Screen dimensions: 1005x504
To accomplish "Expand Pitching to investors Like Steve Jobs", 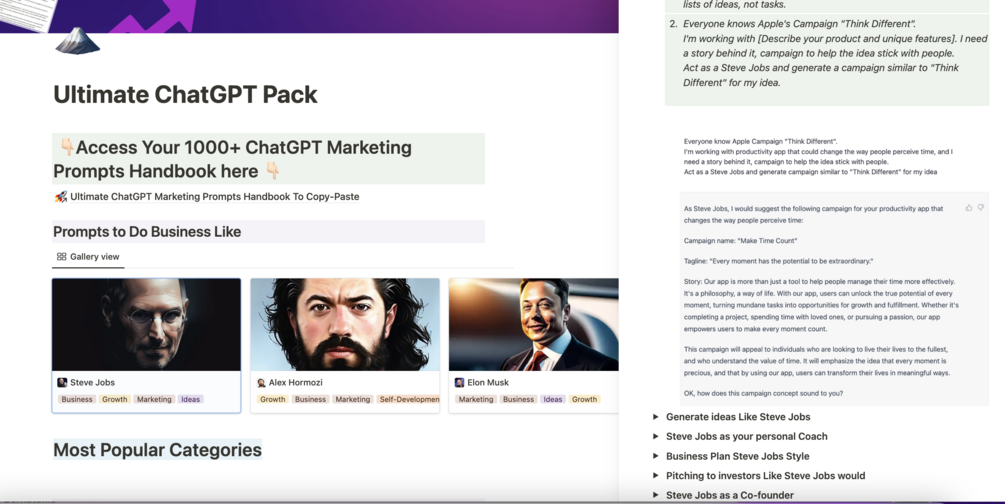I will point(656,476).
